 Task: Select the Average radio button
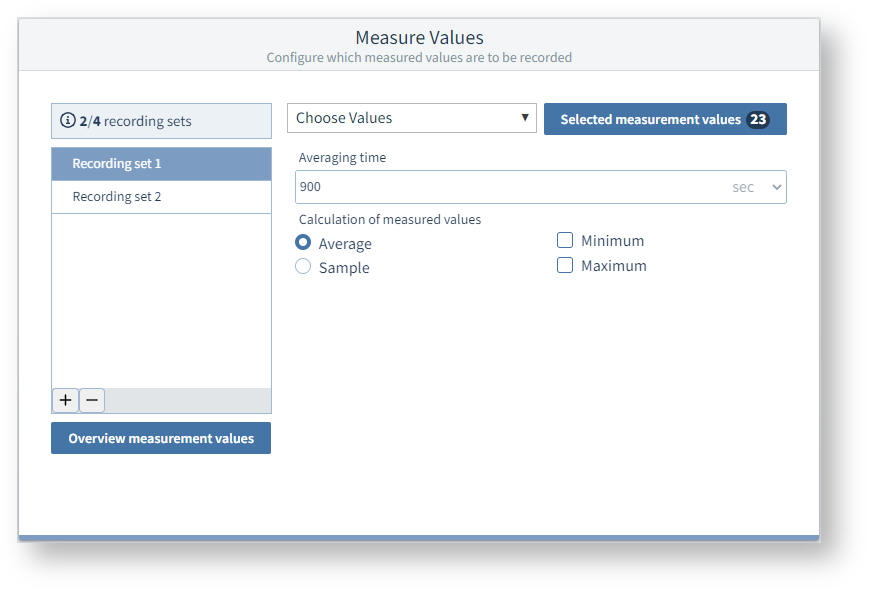tap(303, 243)
